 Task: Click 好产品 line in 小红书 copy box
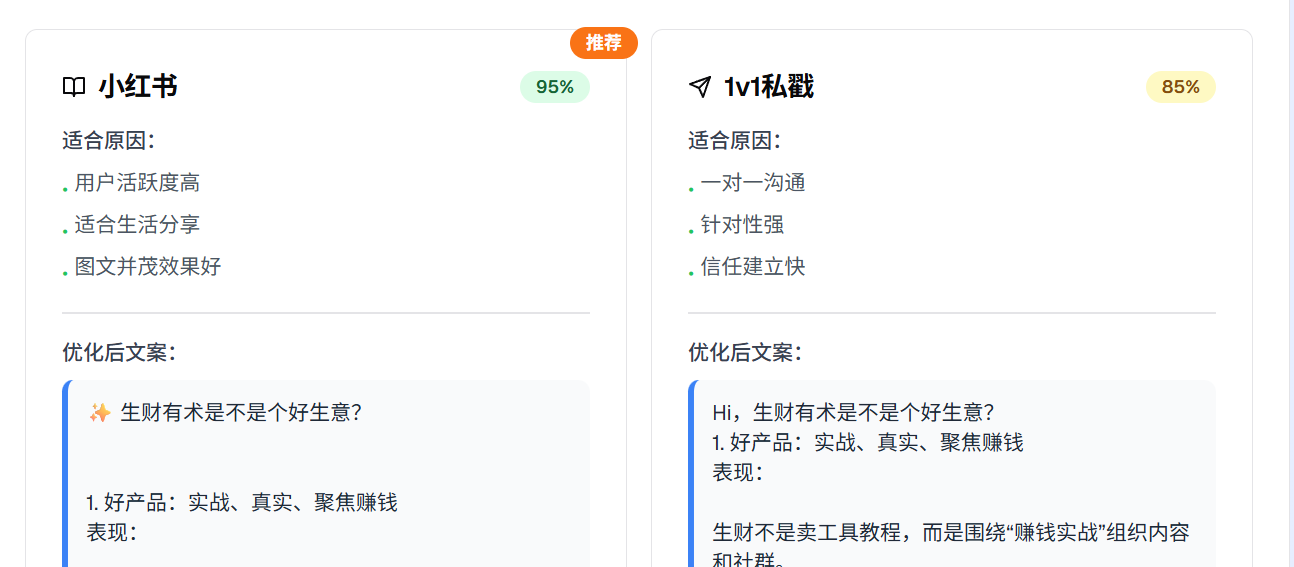[x=242, y=502]
